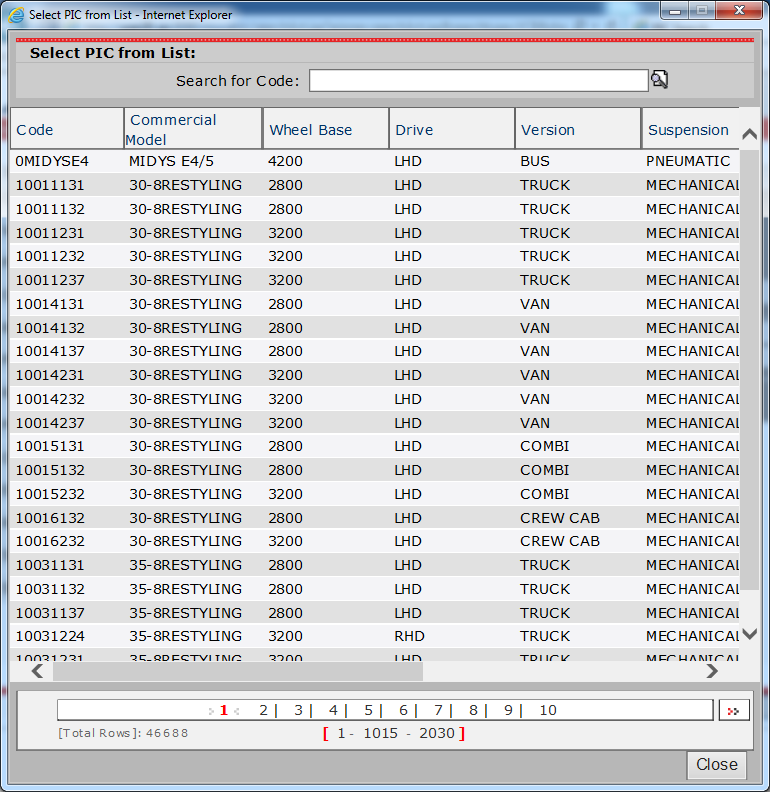Screen dimensions: 772x792
Task: Click the next pages double-arrow button
Action: [x=733, y=710]
